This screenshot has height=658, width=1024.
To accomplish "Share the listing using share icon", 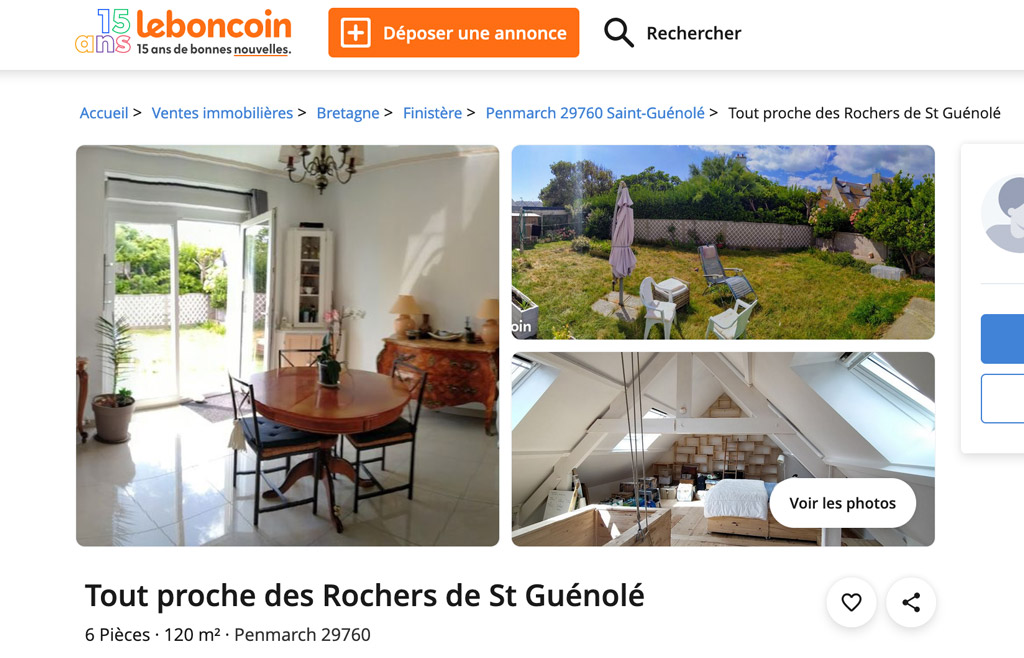I will 911,602.
